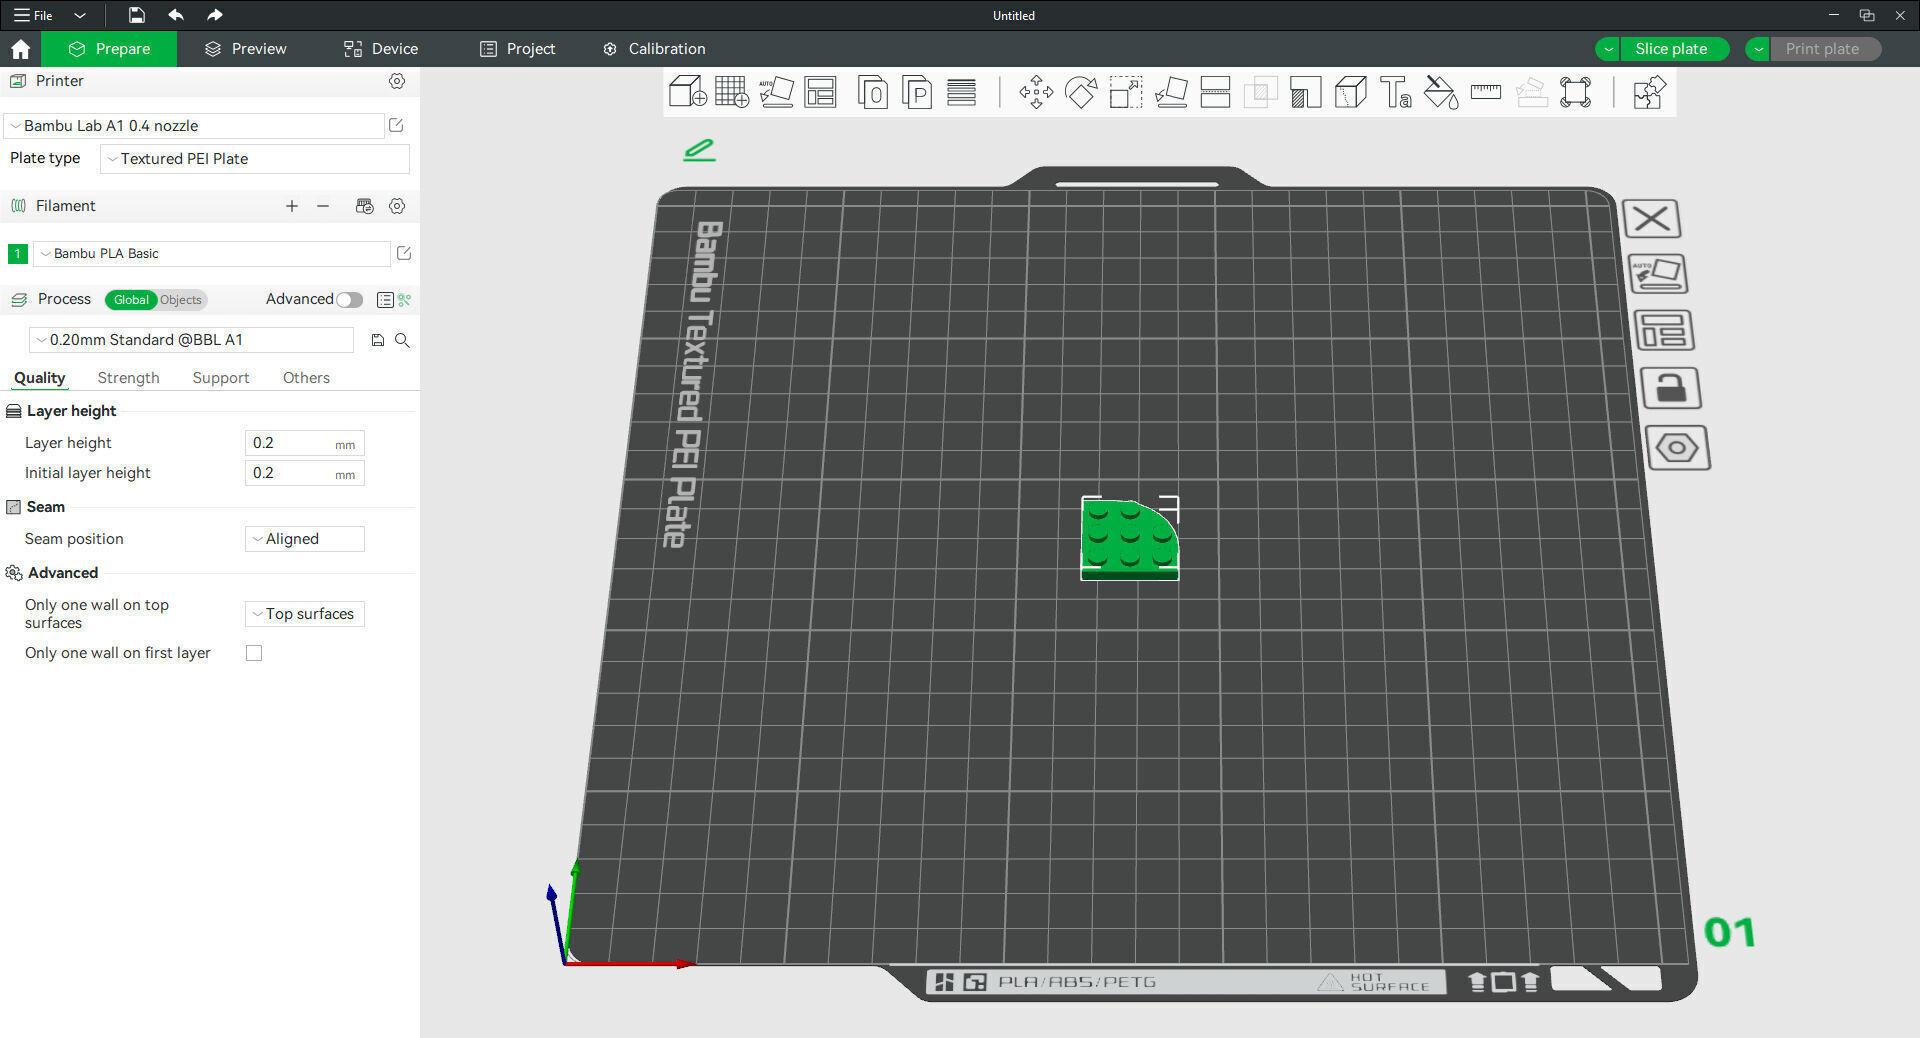Image resolution: width=1920 pixels, height=1038 pixels.
Task: Open printer section settings gear
Action: click(x=397, y=81)
